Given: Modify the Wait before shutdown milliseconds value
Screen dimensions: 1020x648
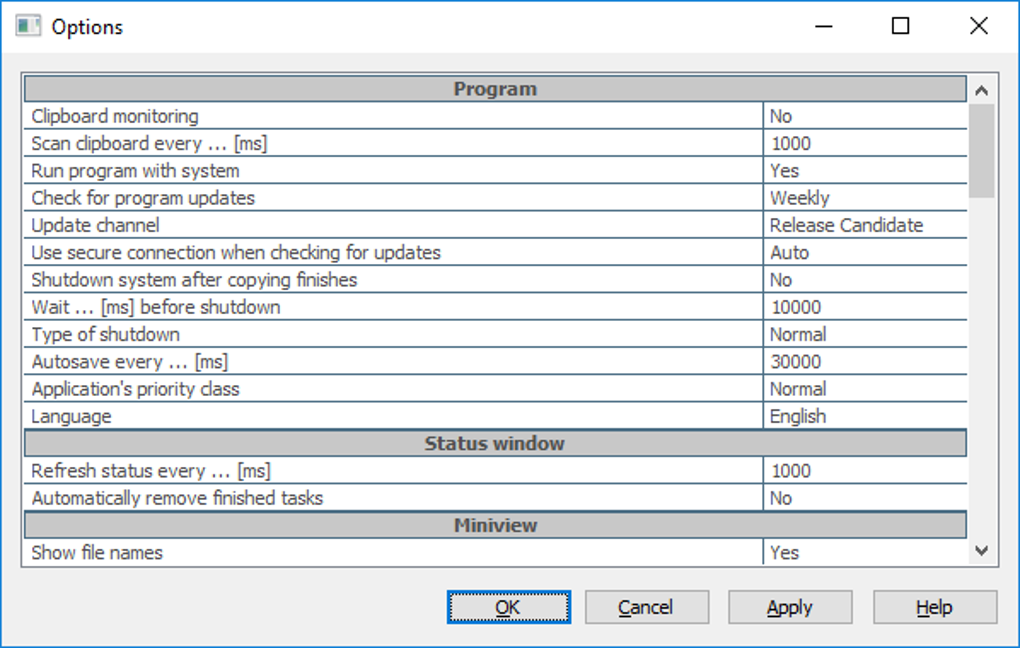Looking at the screenshot, I should coord(866,306).
